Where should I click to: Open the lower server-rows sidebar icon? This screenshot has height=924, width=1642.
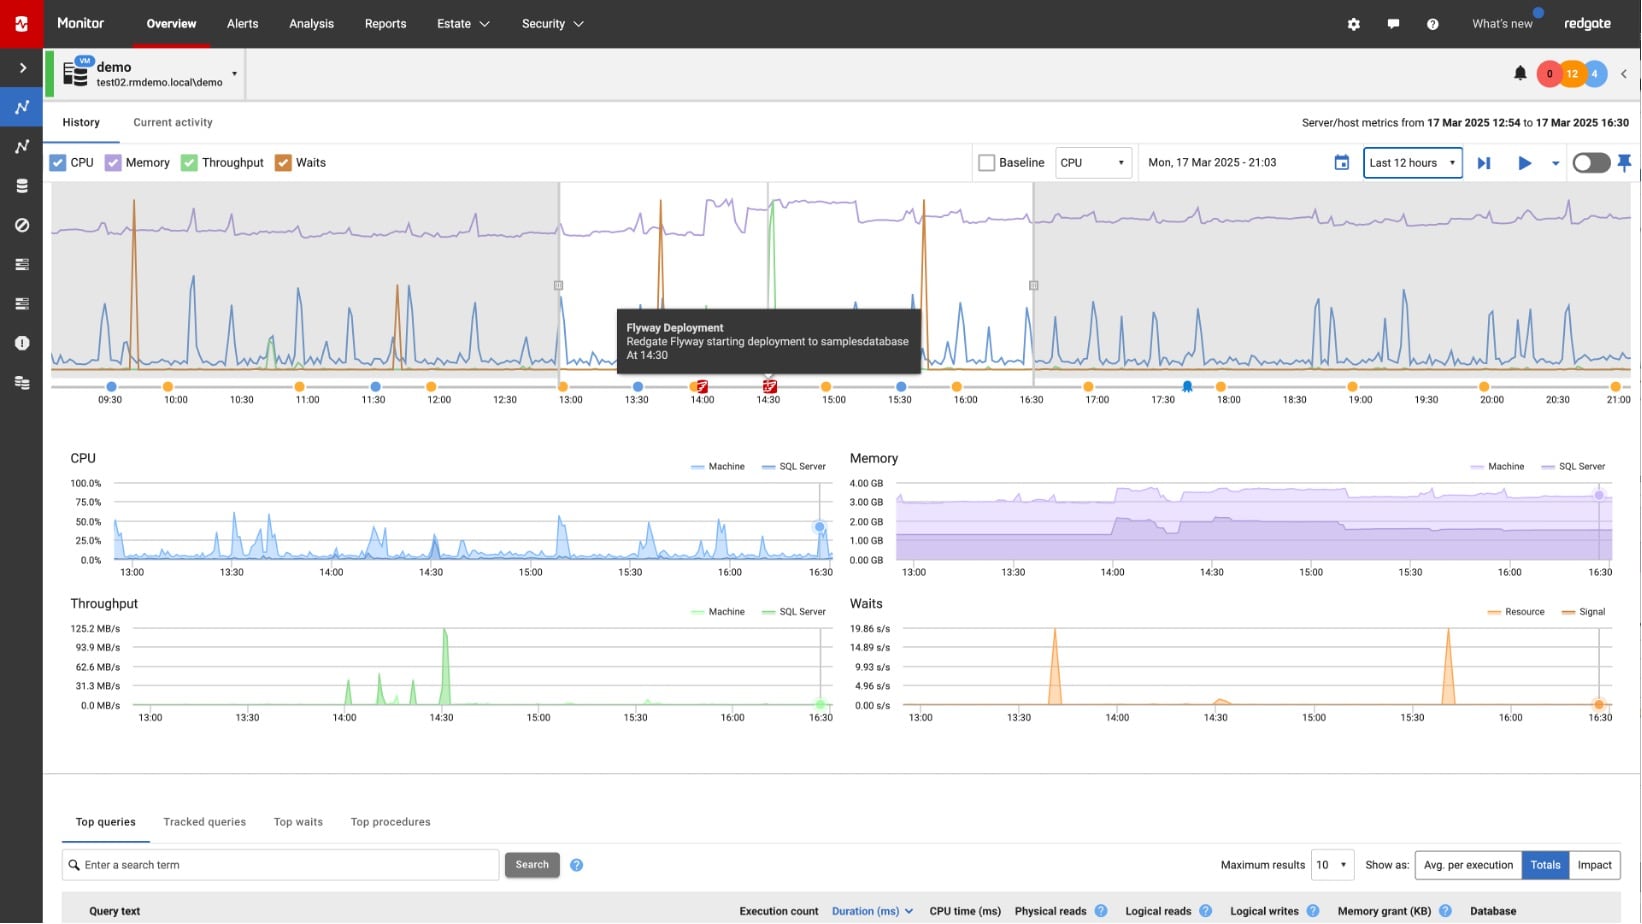(x=21, y=304)
